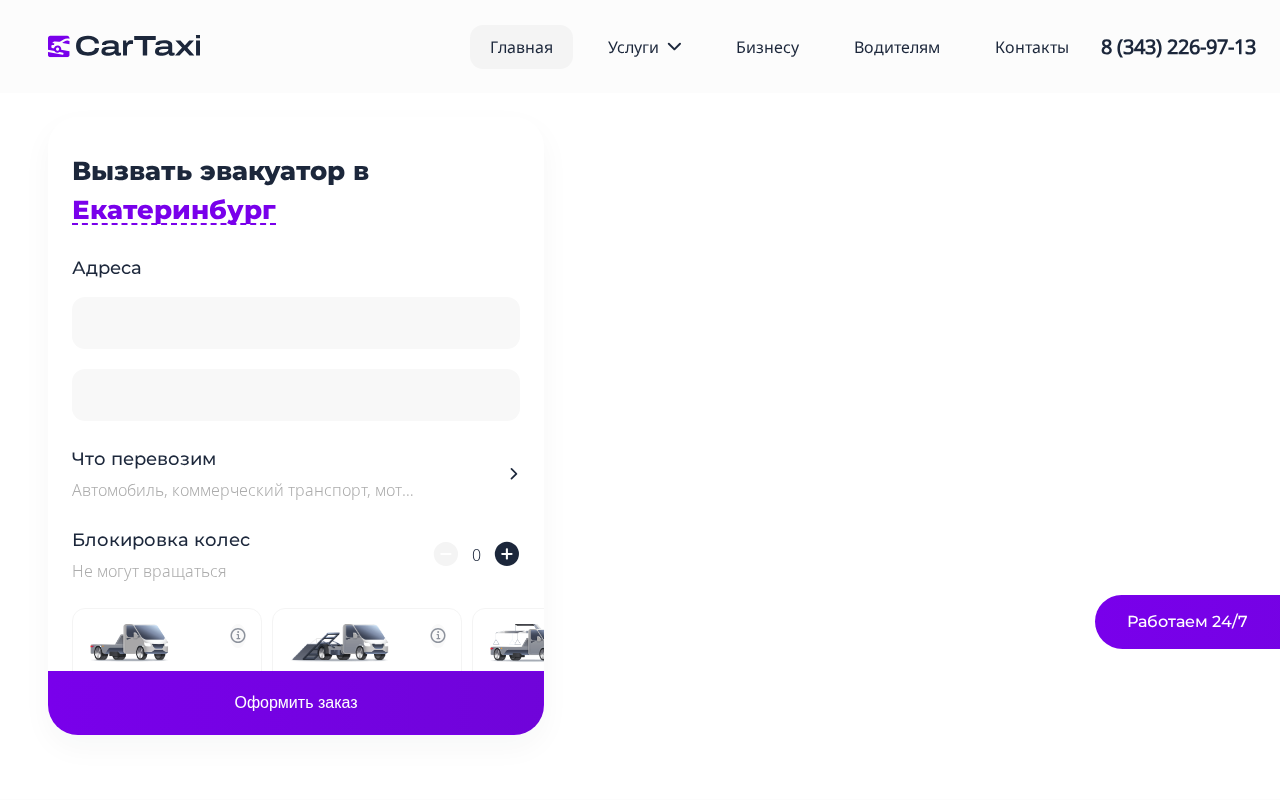Expand the Услуги dropdown menu
The width and height of the screenshot is (1280, 800).
pyautogui.click(x=644, y=47)
